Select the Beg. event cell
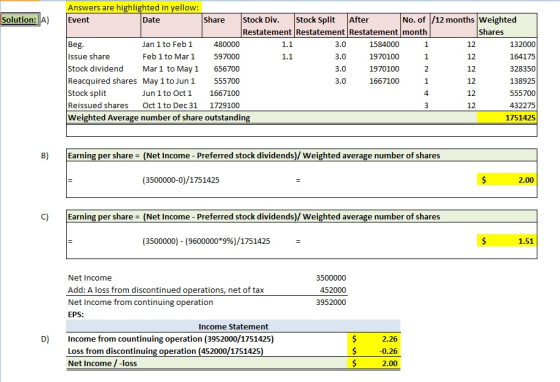 (x=76, y=45)
